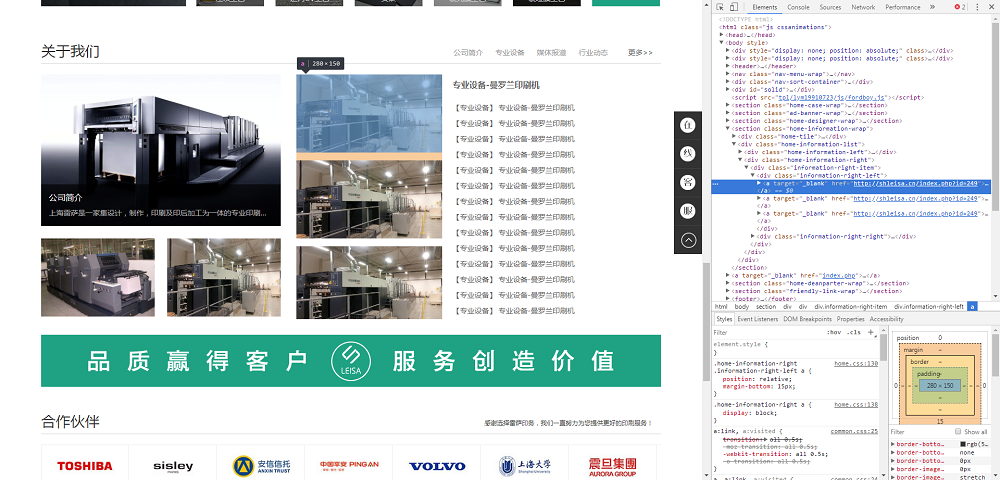Select the 媒体报道 tab in About Us
The width and height of the screenshot is (1000, 480).
(x=551, y=53)
